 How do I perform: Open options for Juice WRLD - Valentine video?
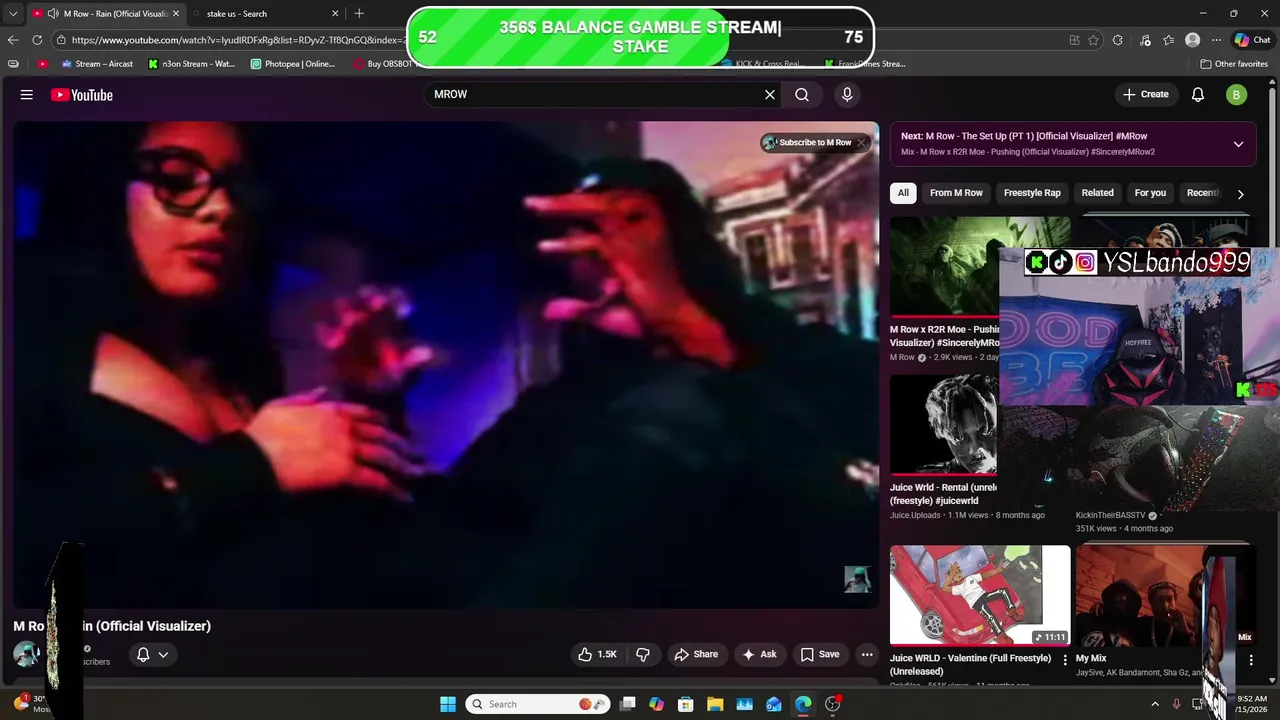1065,660
